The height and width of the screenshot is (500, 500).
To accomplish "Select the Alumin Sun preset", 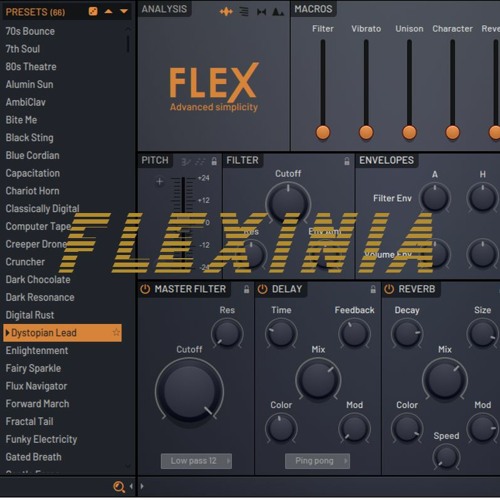I will pos(29,84).
